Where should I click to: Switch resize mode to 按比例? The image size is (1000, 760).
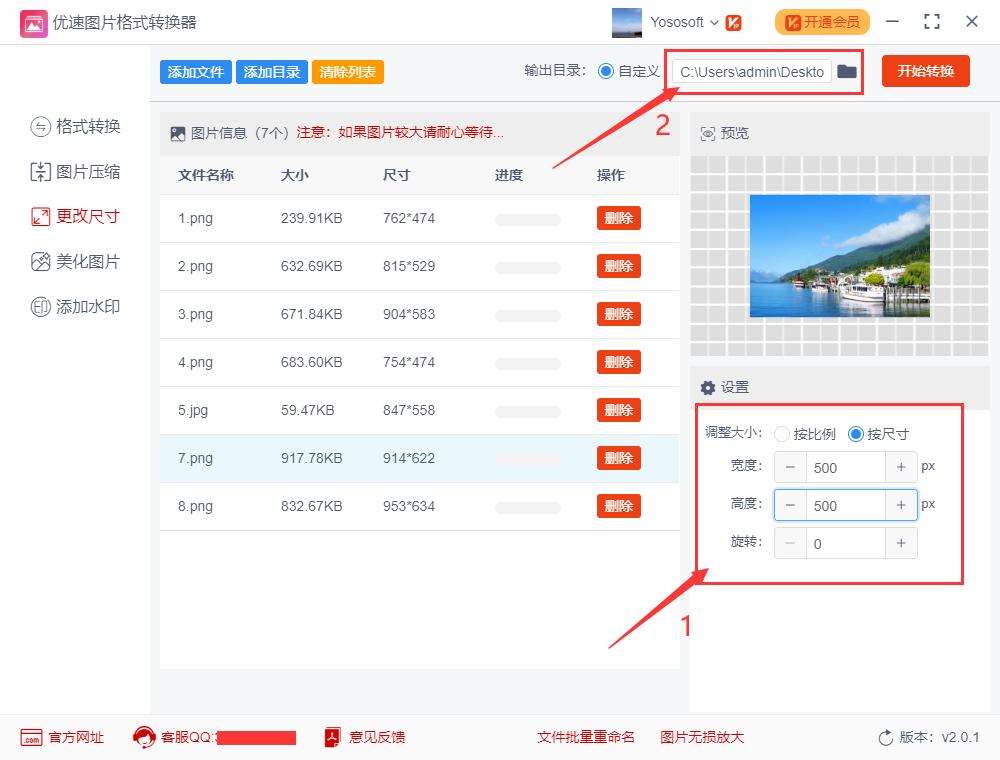tap(783, 434)
